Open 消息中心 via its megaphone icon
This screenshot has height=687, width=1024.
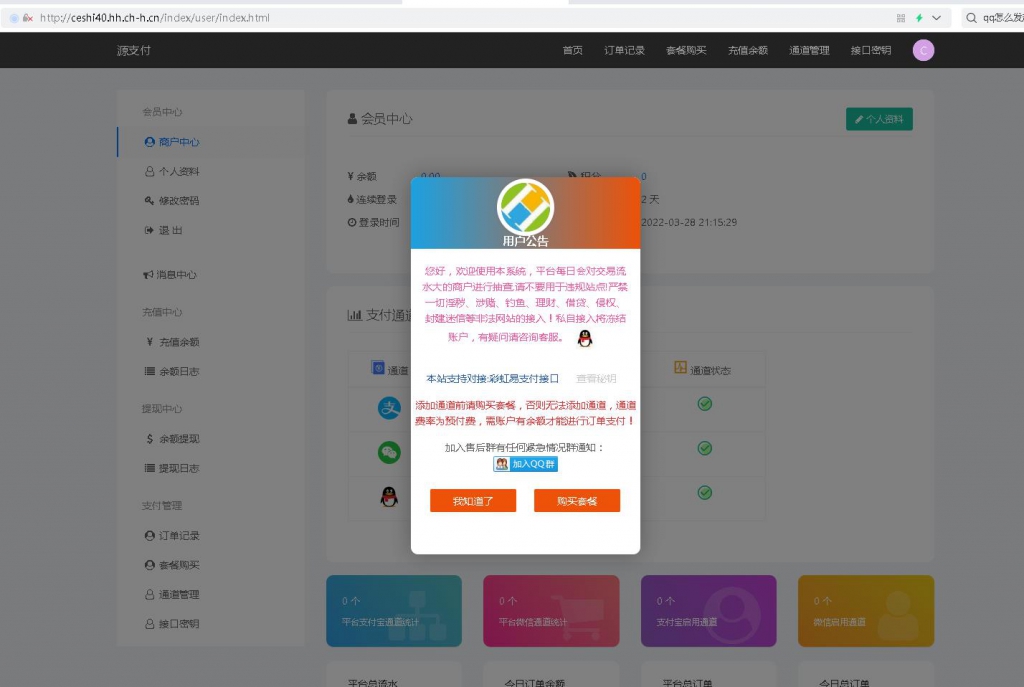[148, 274]
